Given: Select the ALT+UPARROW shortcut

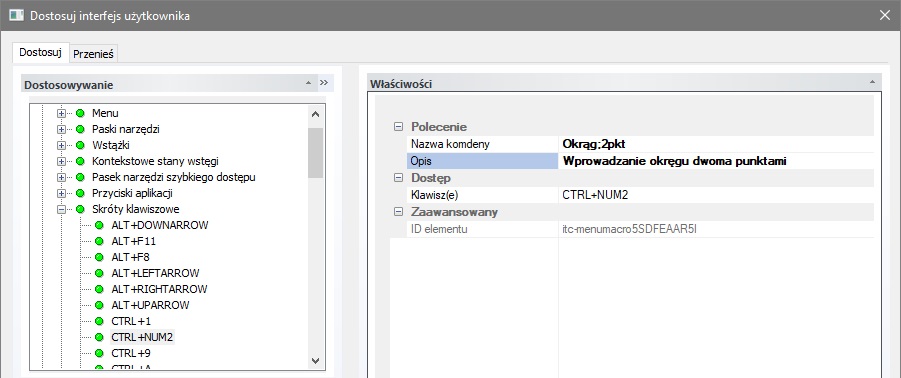Looking at the screenshot, I should (150, 305).
